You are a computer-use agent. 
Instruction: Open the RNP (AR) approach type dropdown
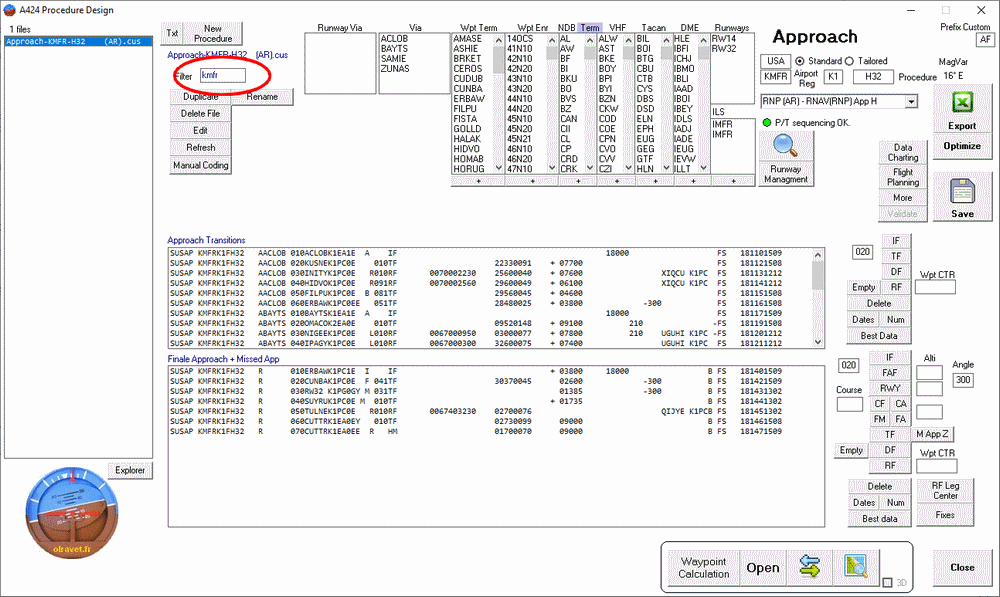(910, 101)
